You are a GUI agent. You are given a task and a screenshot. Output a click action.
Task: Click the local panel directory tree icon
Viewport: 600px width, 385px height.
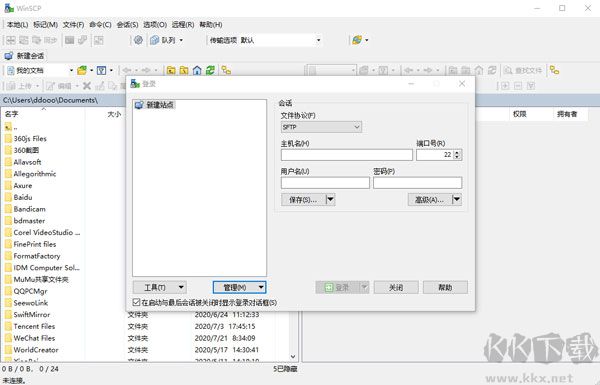226,70
